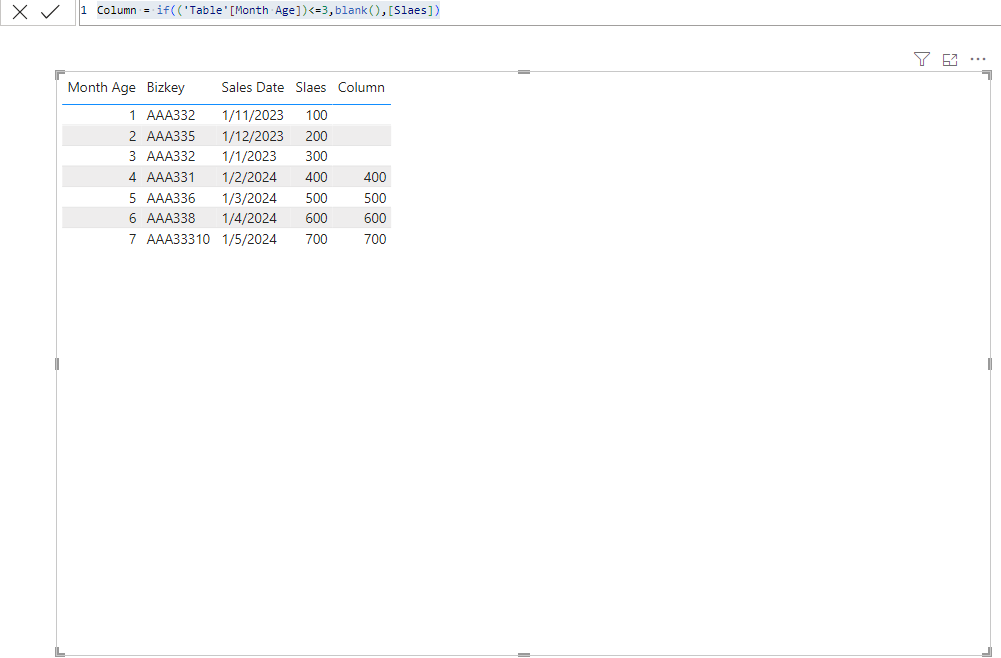Click the left edge handle of visual

(57, 364)
